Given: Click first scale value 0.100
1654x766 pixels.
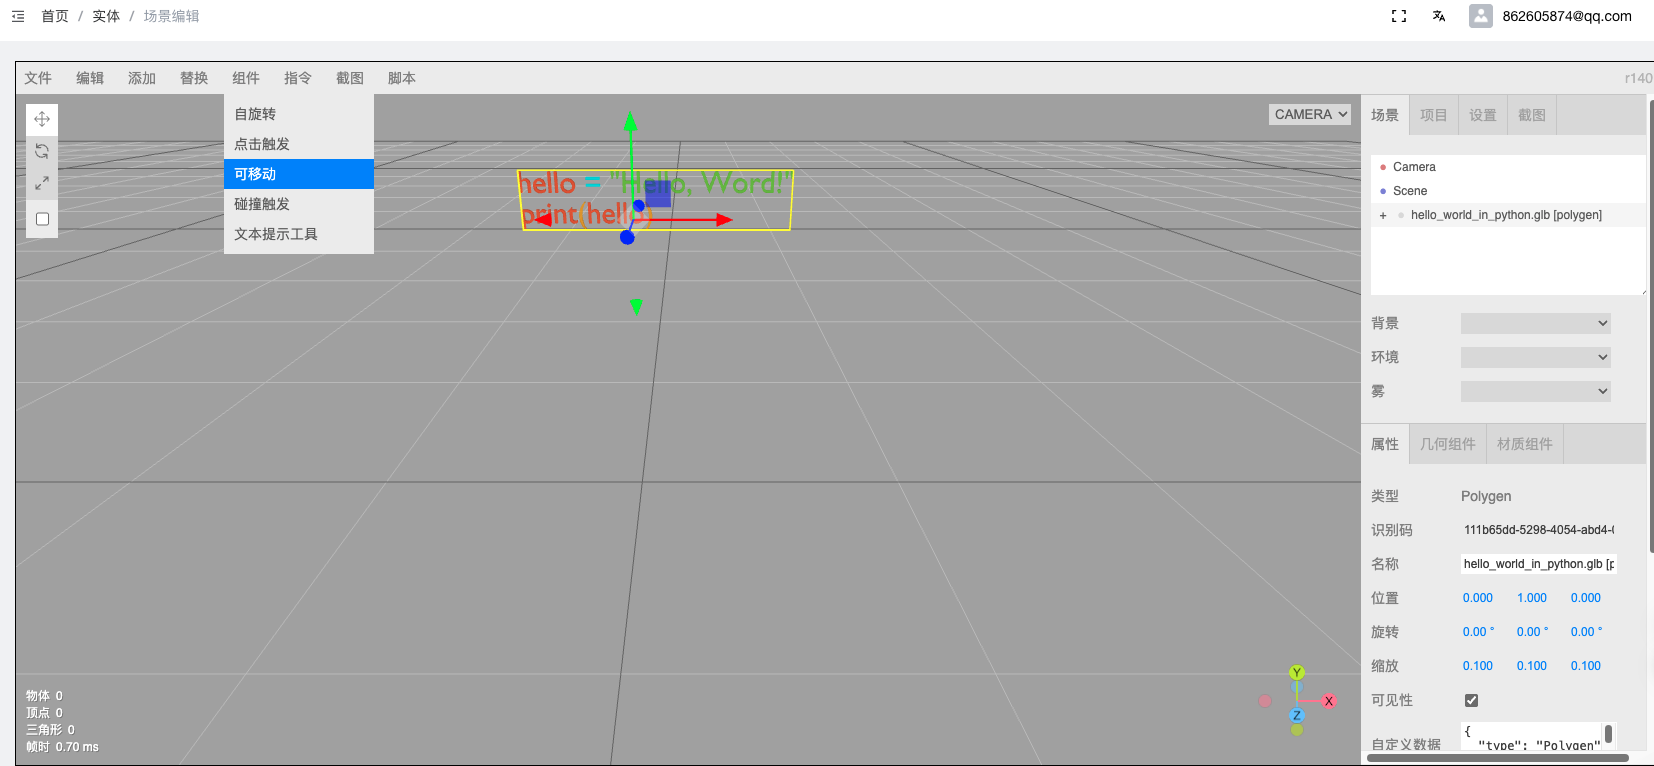Looking at the screenshot, I should click(x=1478, y=666).
